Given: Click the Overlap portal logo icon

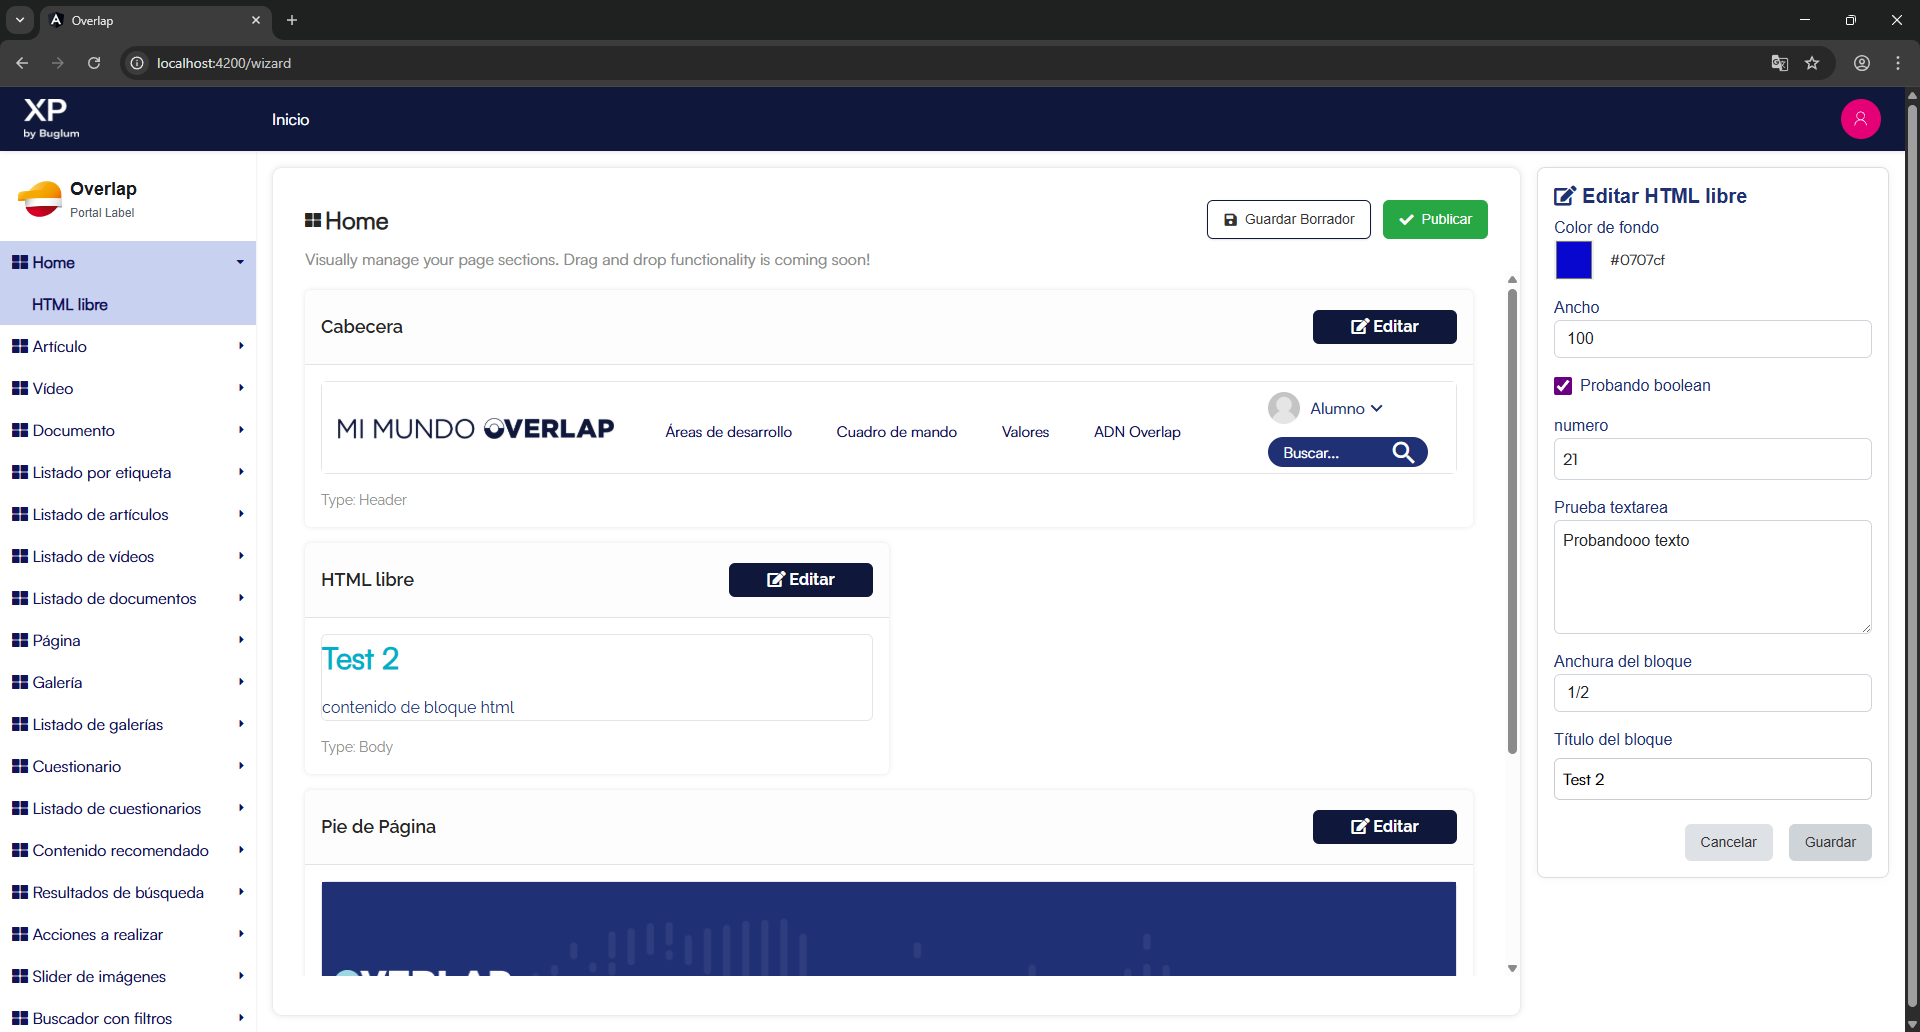Looking at the screenshot, I should [x=40, y=199].
